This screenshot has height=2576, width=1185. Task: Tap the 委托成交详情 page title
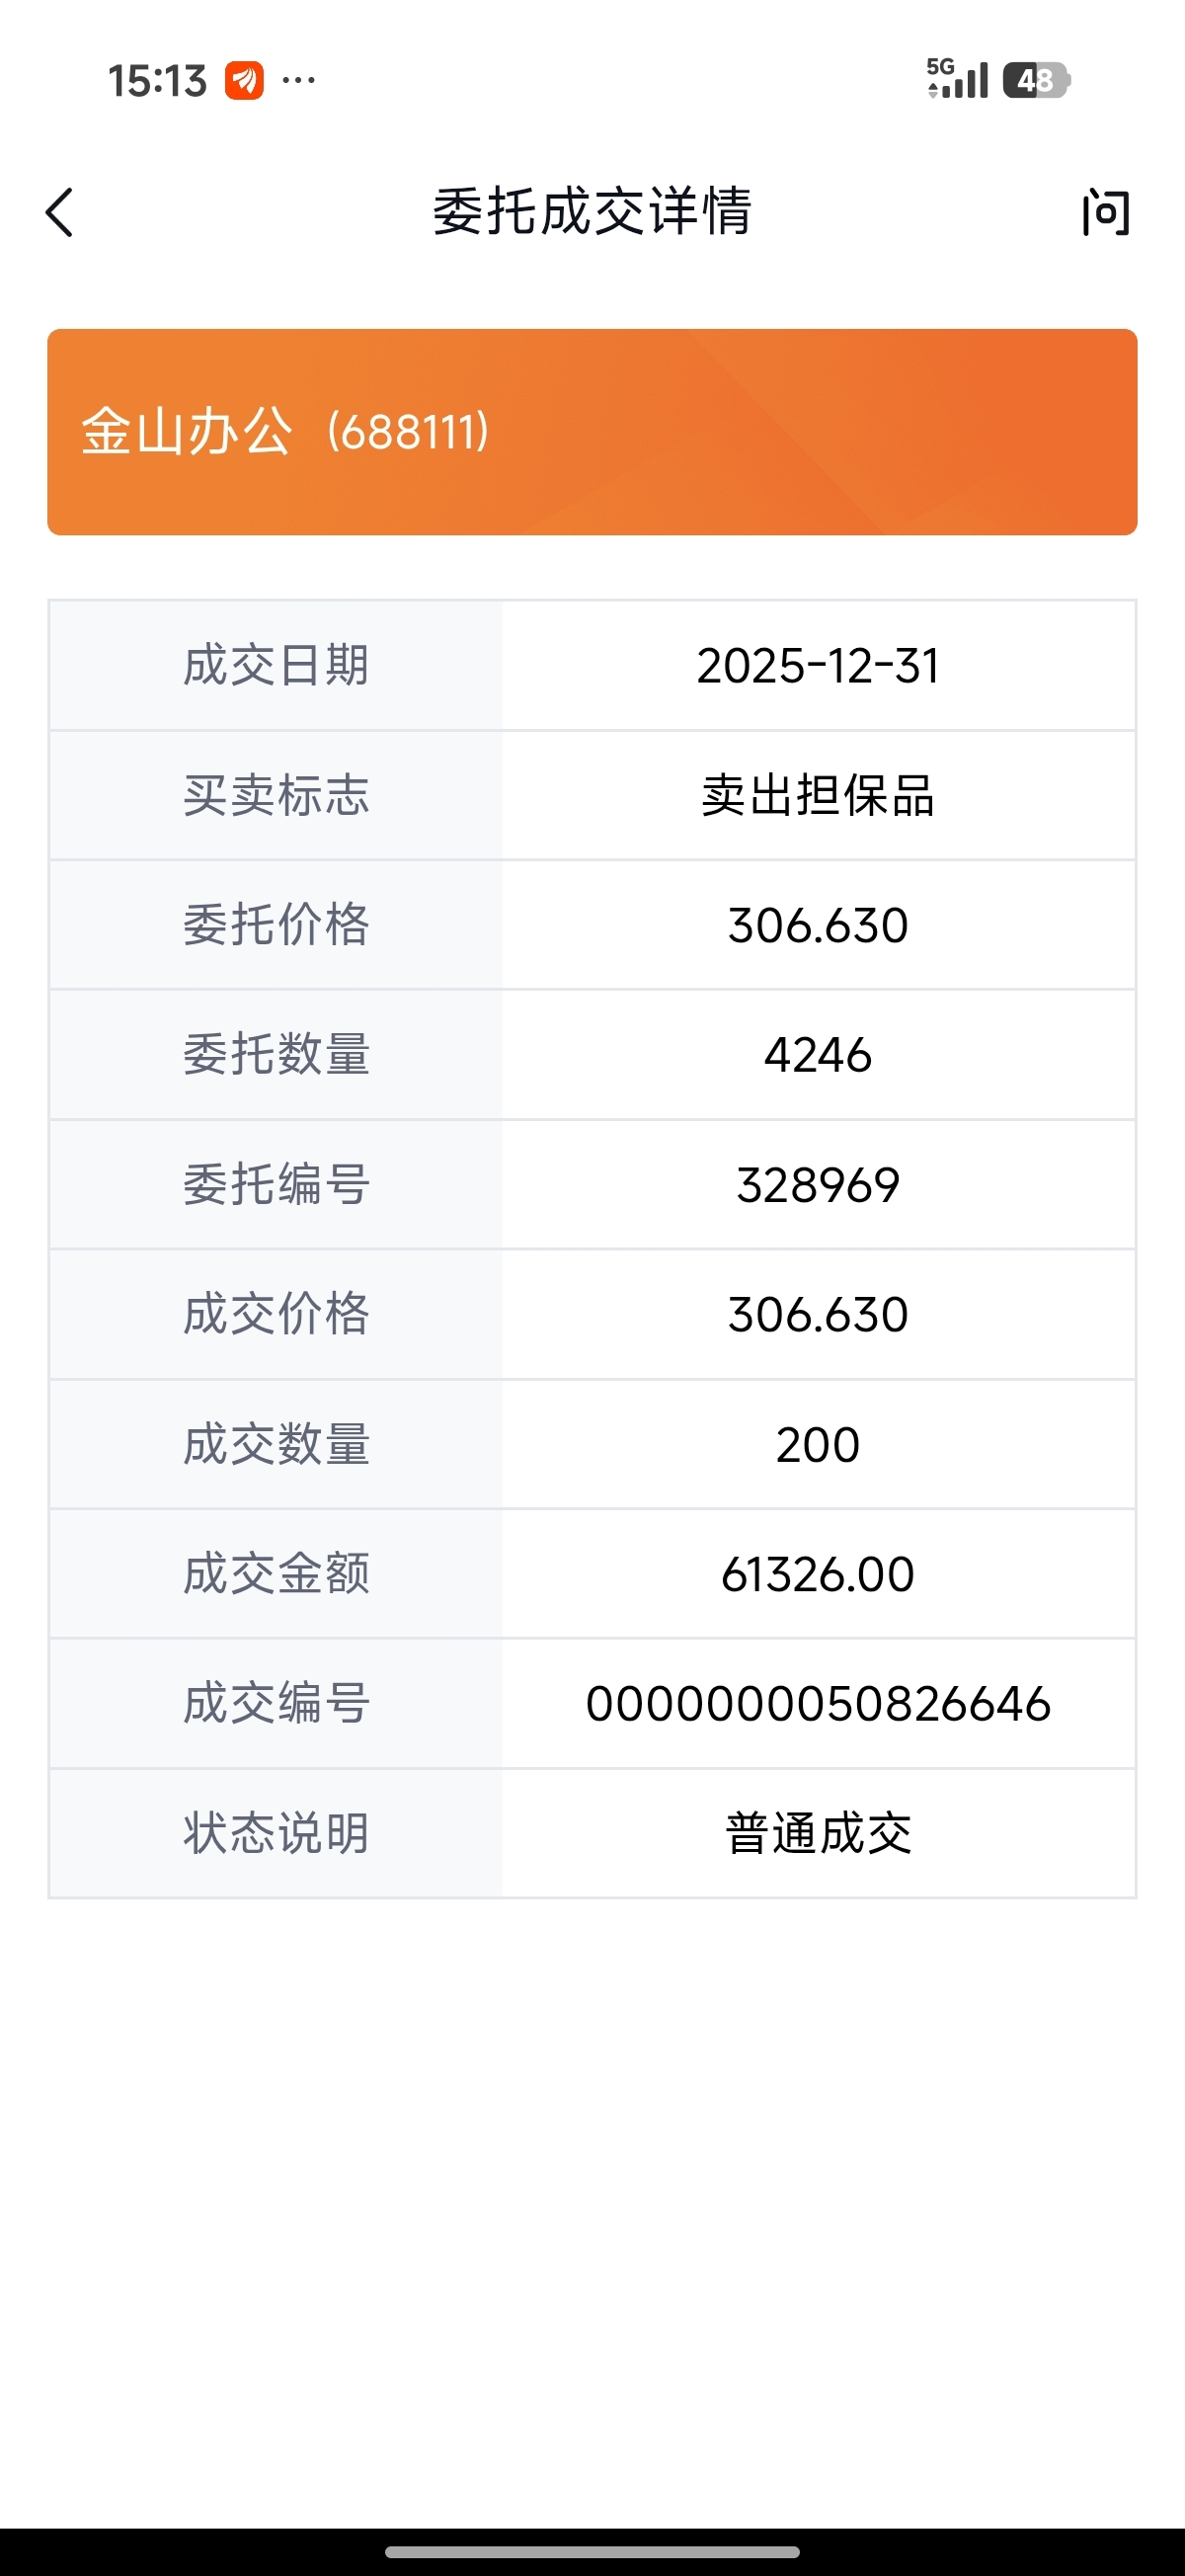[592, 212]
